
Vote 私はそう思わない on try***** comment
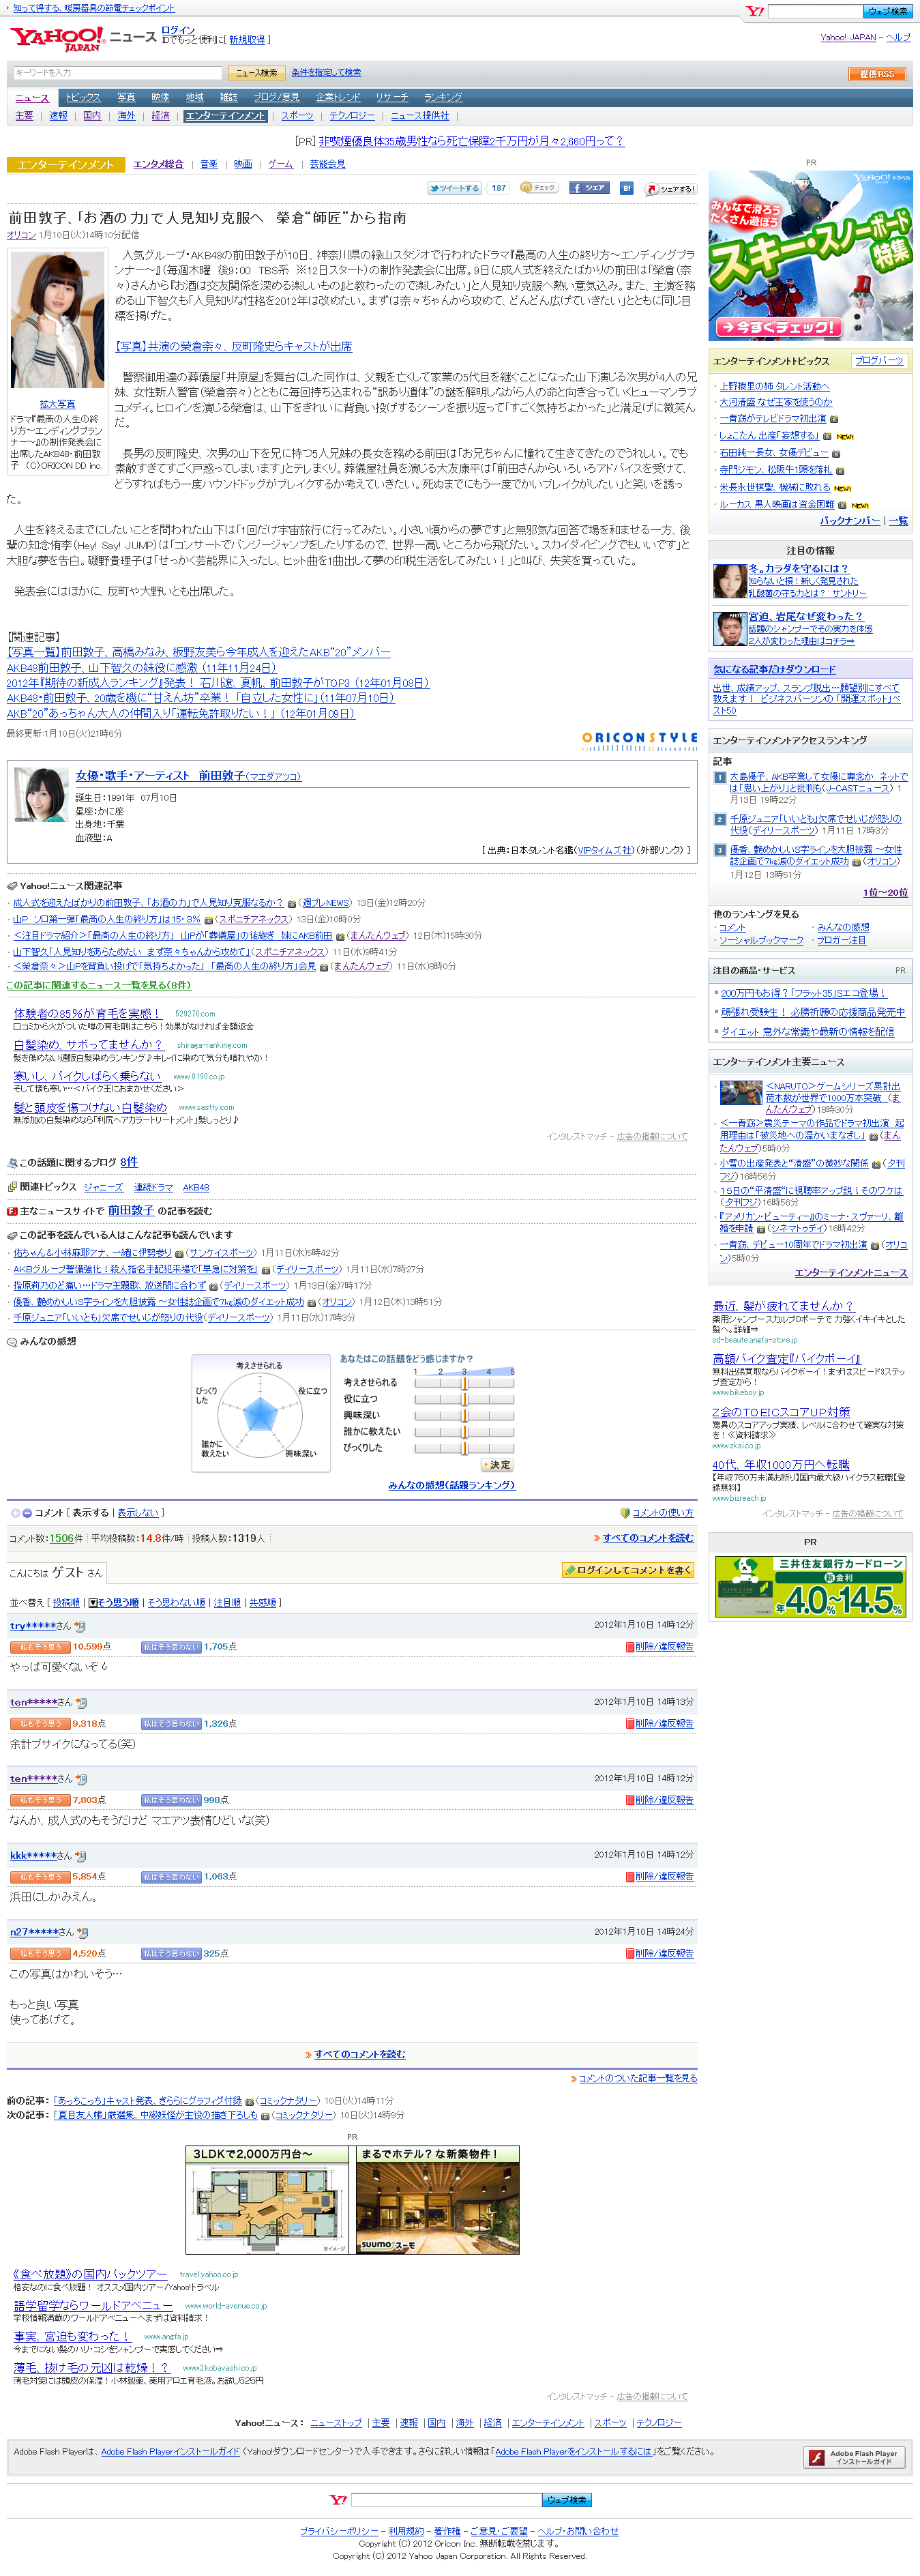(x=171, y=1647)
